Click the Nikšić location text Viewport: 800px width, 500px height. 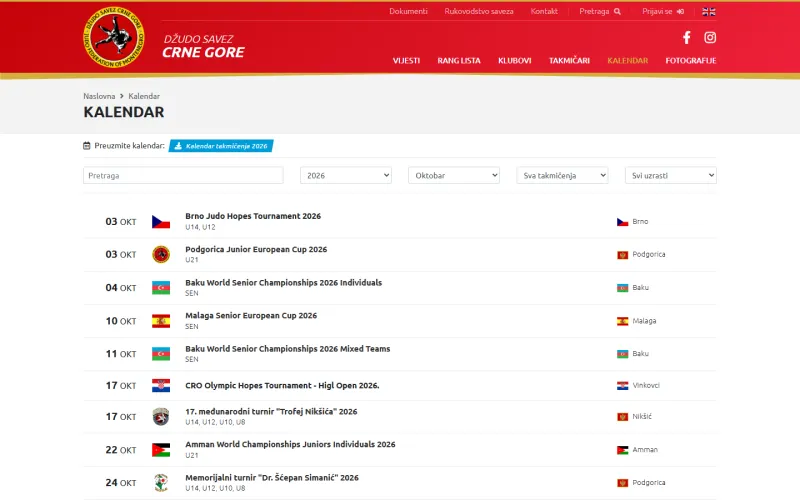pyautogui.click(x=642, y=417)
